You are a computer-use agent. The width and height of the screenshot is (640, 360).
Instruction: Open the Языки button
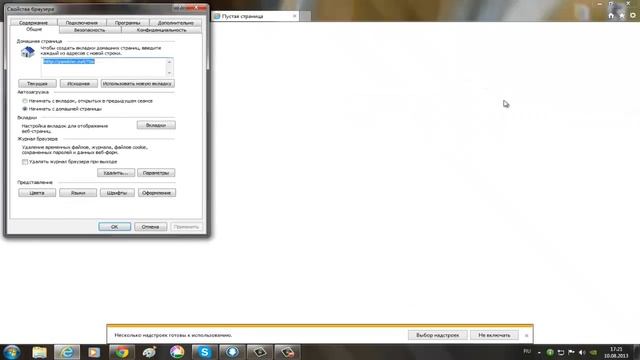(x=78, y=193)
